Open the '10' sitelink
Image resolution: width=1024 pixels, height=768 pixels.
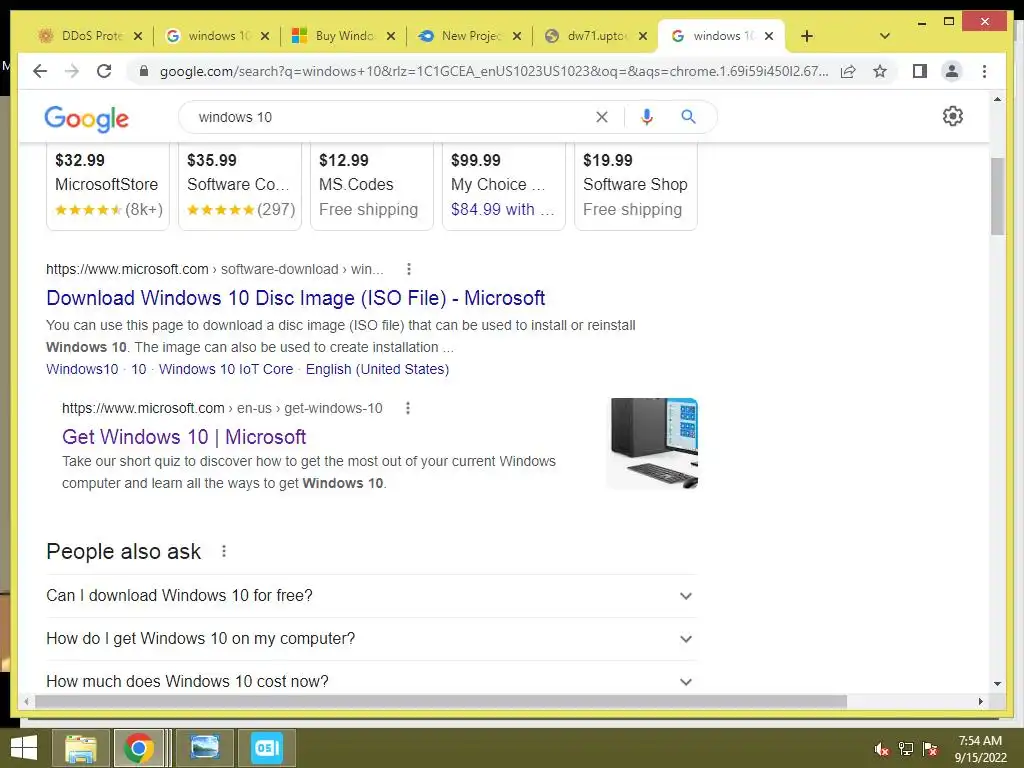point(138,369)
